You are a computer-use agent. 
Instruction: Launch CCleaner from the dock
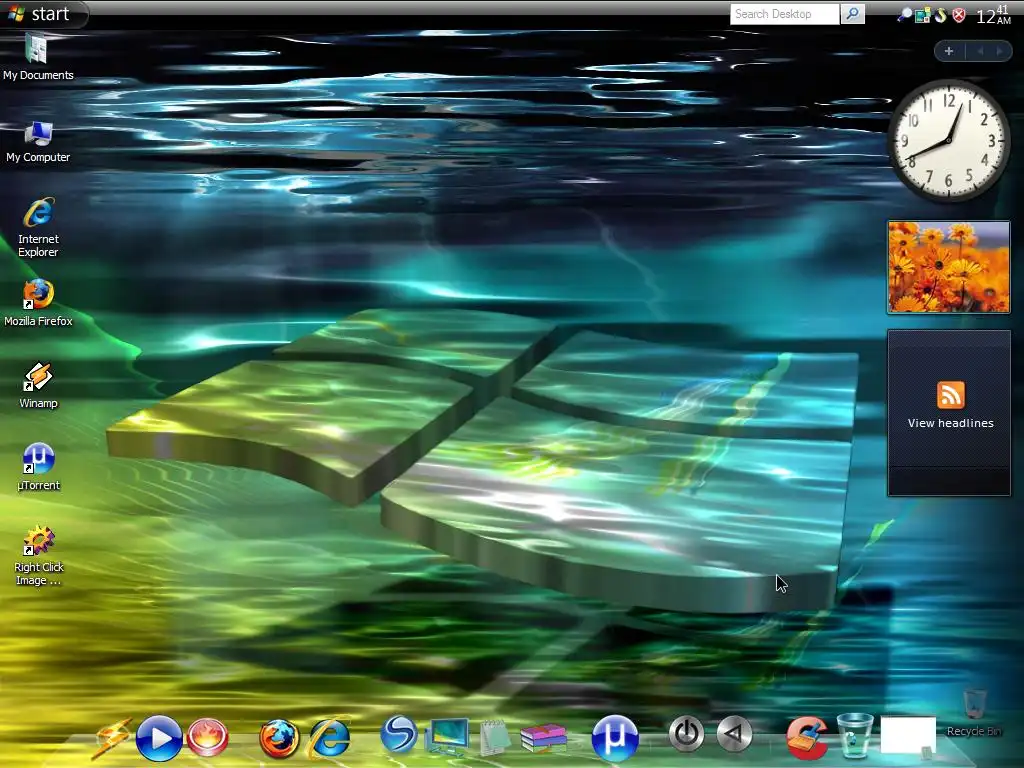(807, 738)
